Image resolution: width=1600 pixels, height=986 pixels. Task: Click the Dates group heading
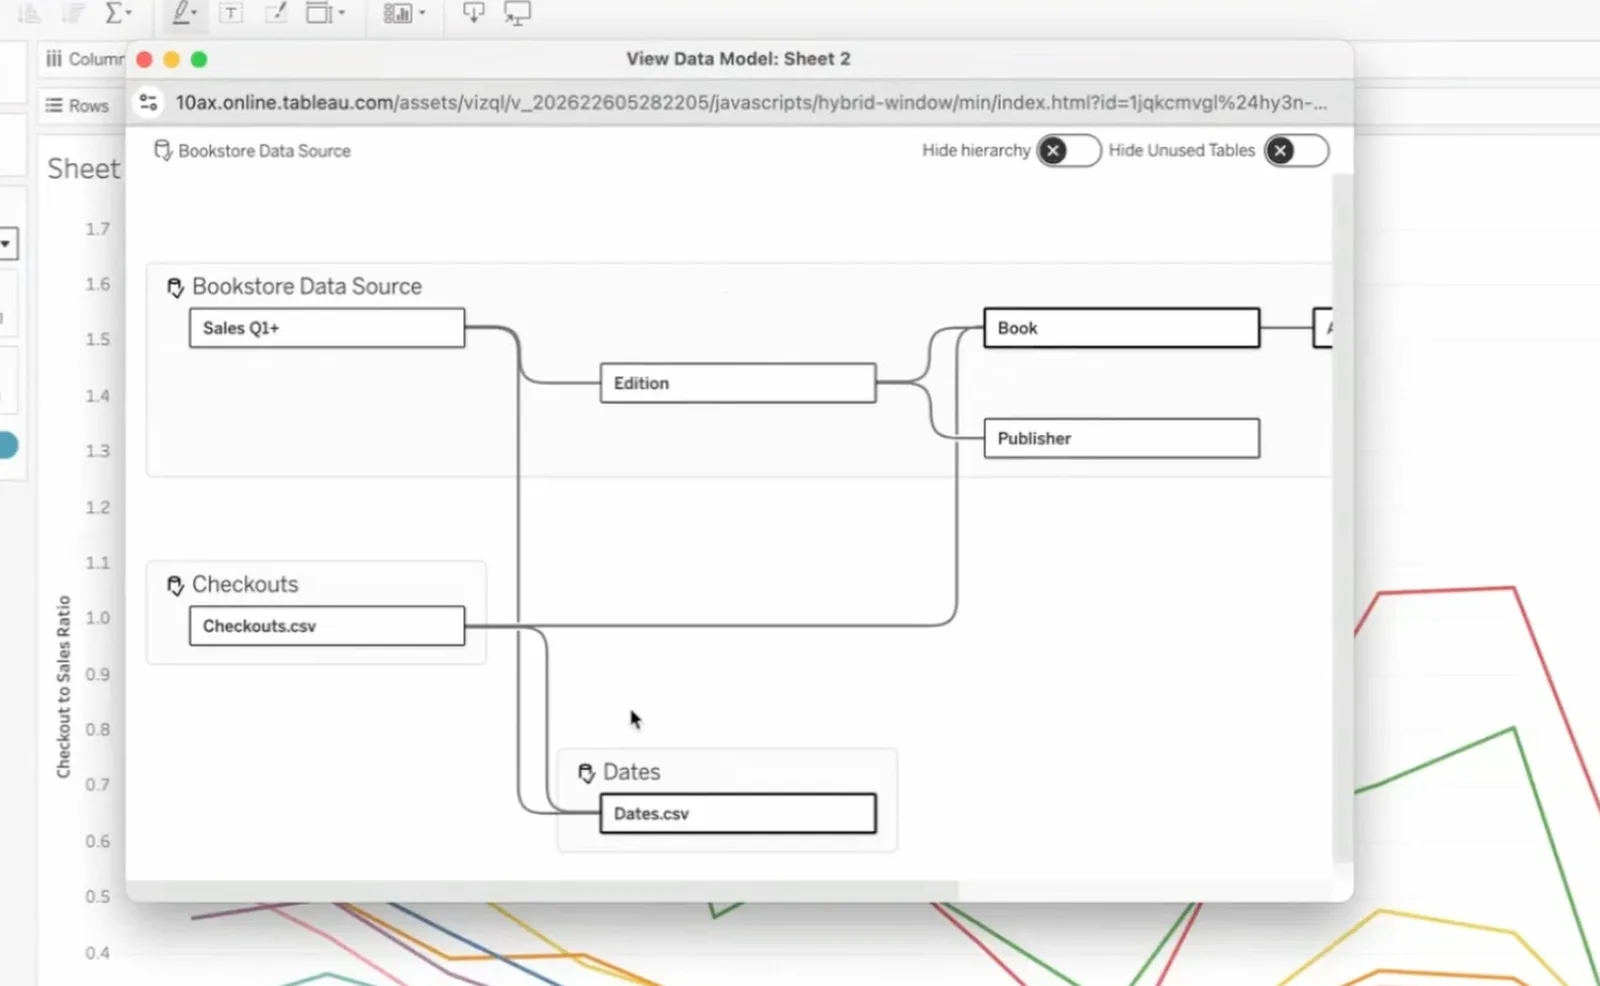pyautogui.click(x=631, y=772)
